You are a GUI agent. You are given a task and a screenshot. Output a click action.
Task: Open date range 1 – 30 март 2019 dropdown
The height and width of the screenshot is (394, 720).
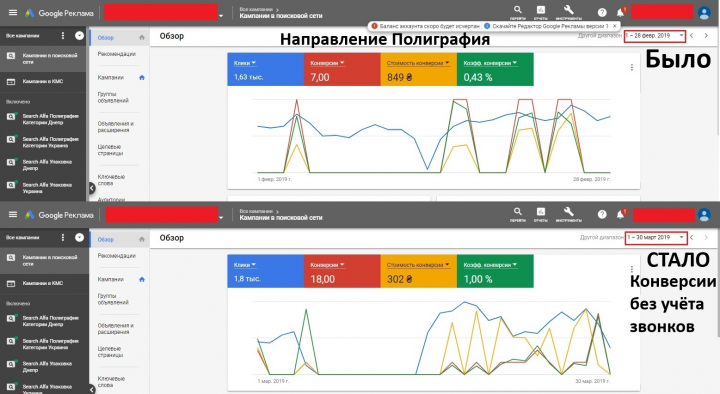click(x=656, y=237)
